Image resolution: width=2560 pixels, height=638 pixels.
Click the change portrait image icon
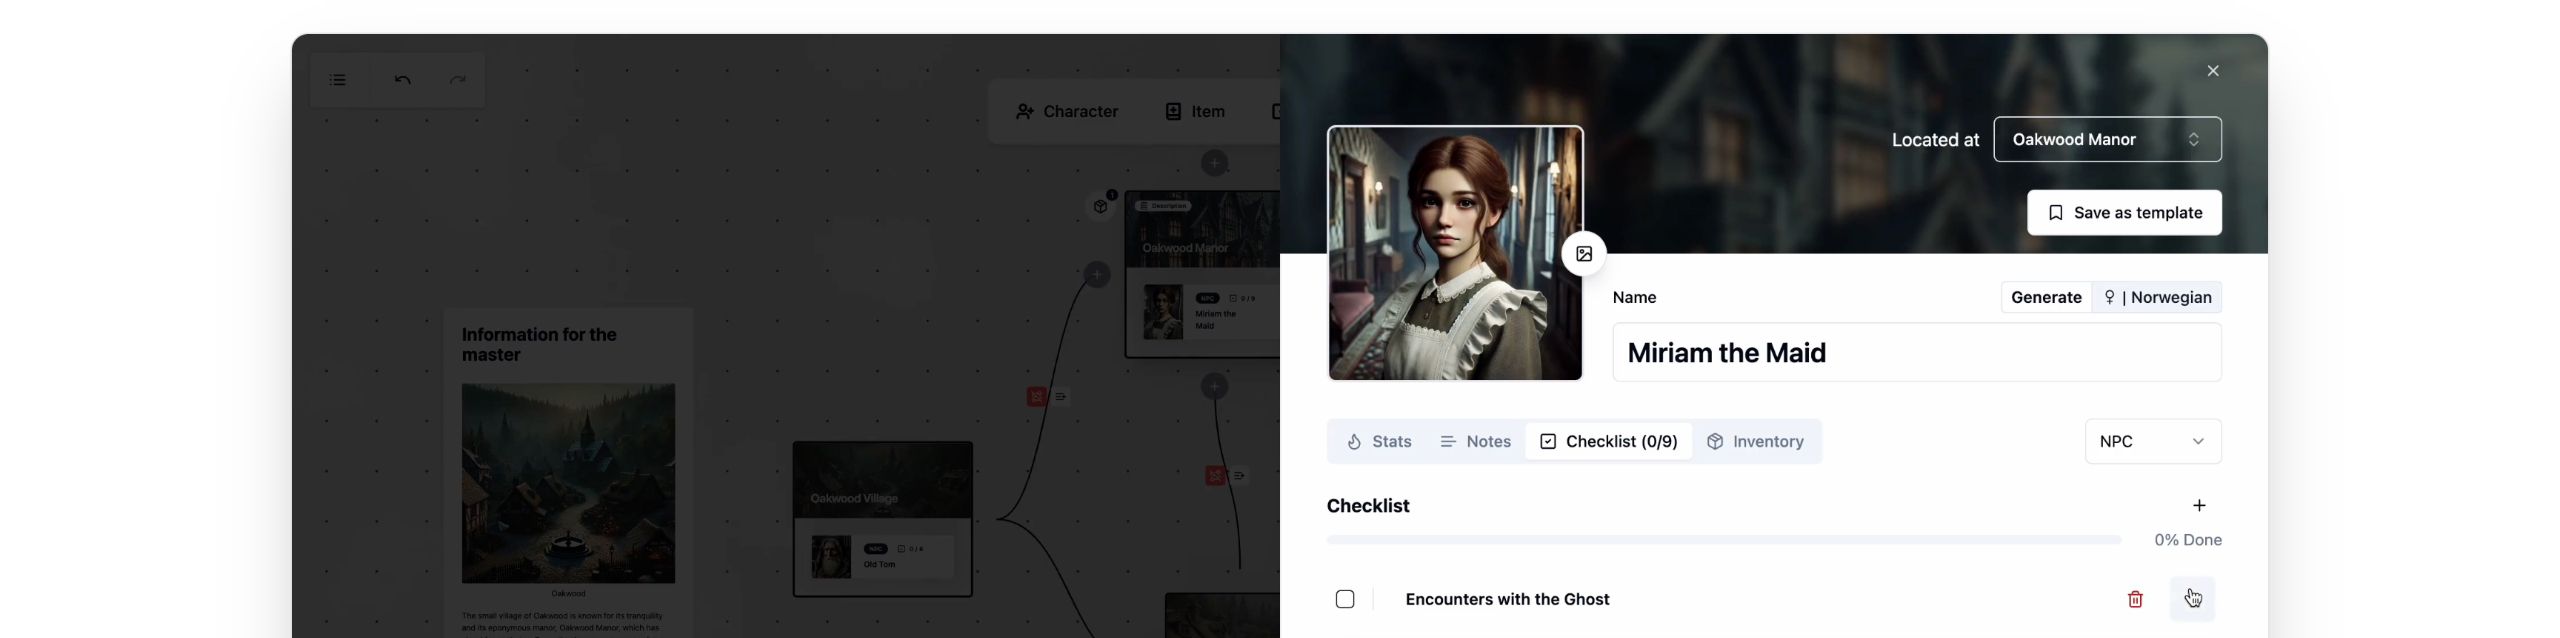coord(1584,254)
